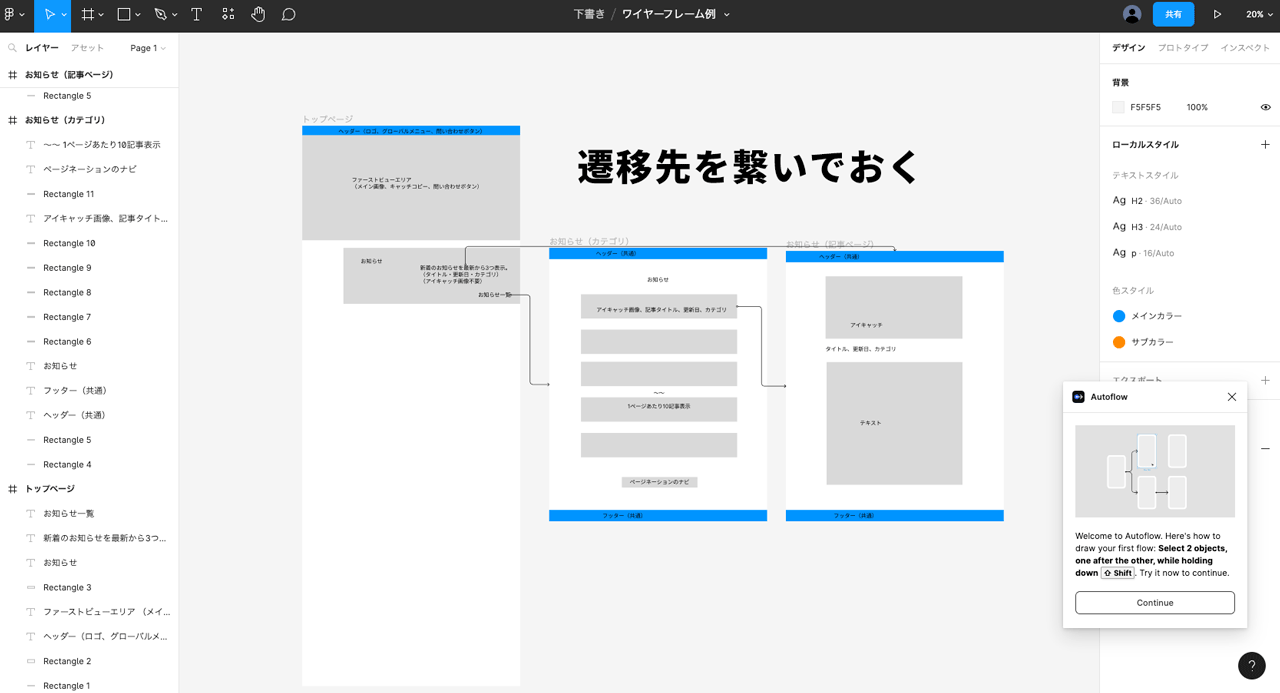The height and width of the screenshot is (693, 1280).
Task: Open the Resources components tool
Action: [x=228, y=15]
